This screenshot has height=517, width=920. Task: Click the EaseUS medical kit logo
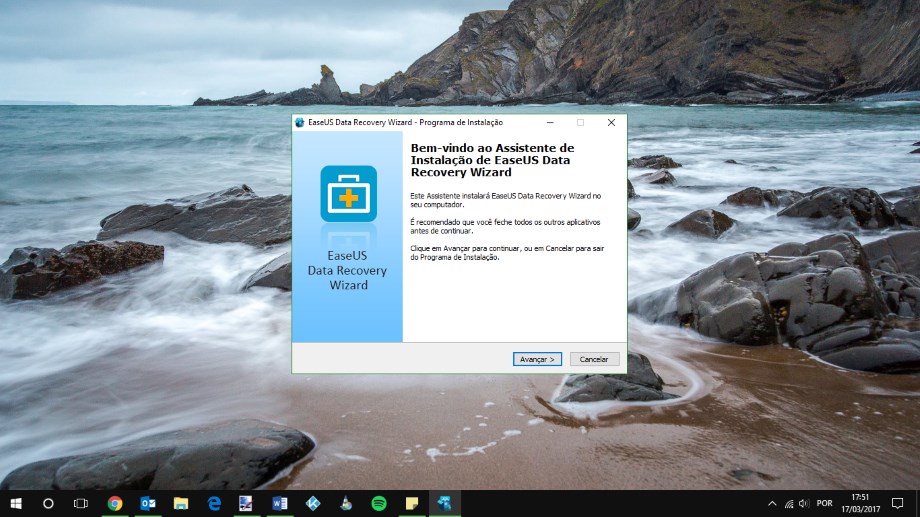tap(348, 194)
